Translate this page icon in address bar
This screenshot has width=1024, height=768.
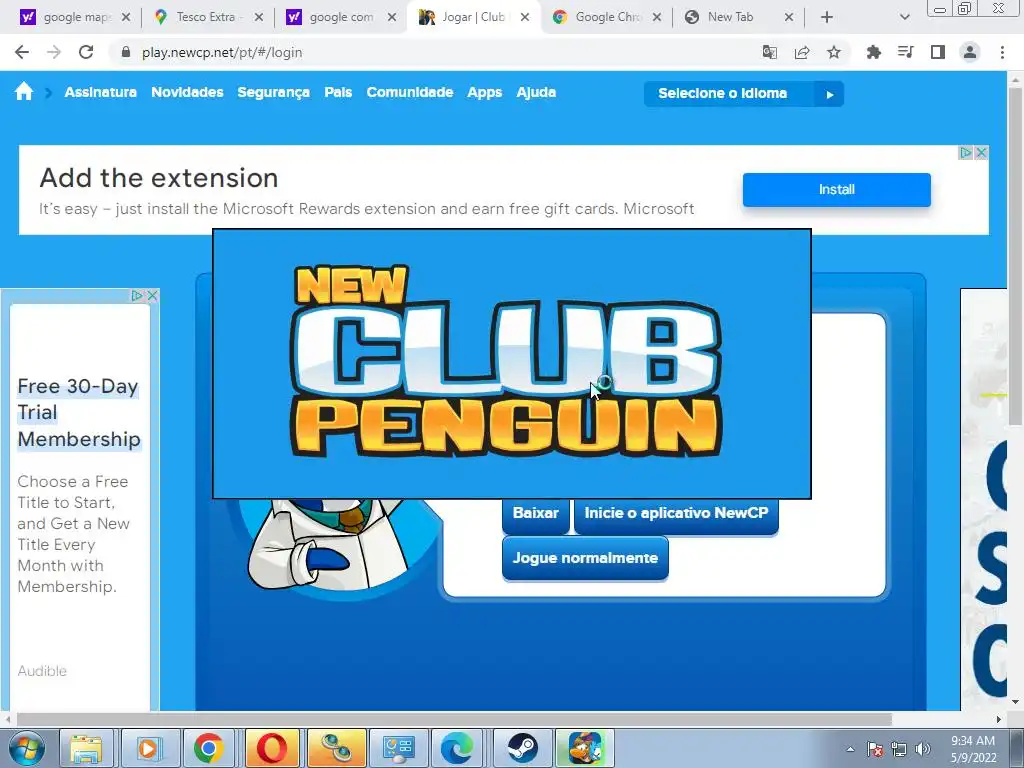pos(770,52)
